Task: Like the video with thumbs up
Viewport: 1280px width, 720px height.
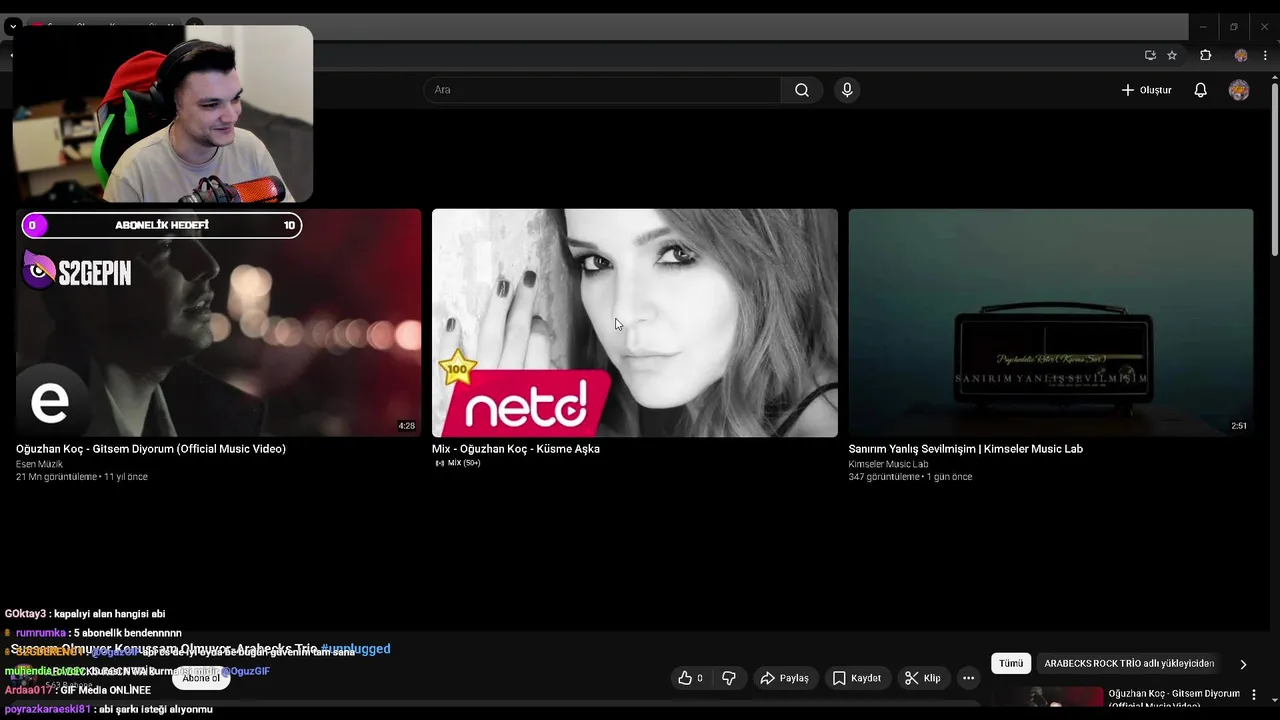Action: pos(690,678)
